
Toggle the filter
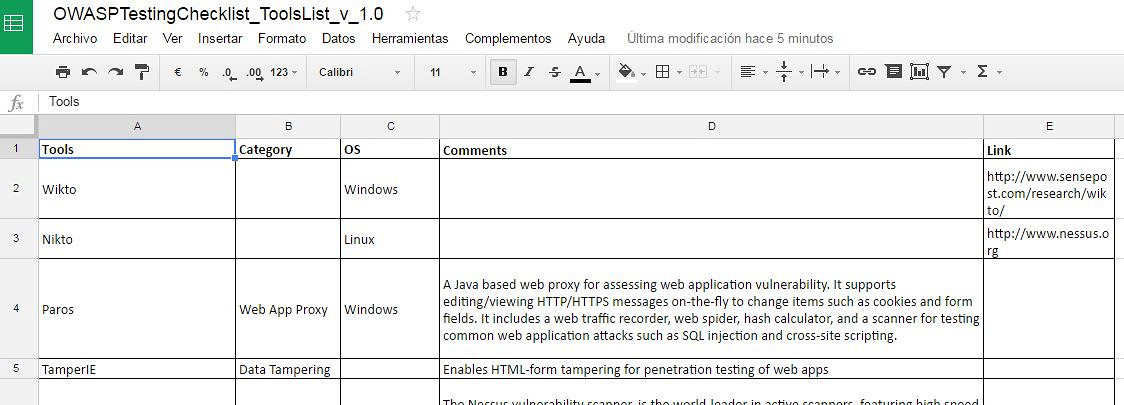click(945, 72)
